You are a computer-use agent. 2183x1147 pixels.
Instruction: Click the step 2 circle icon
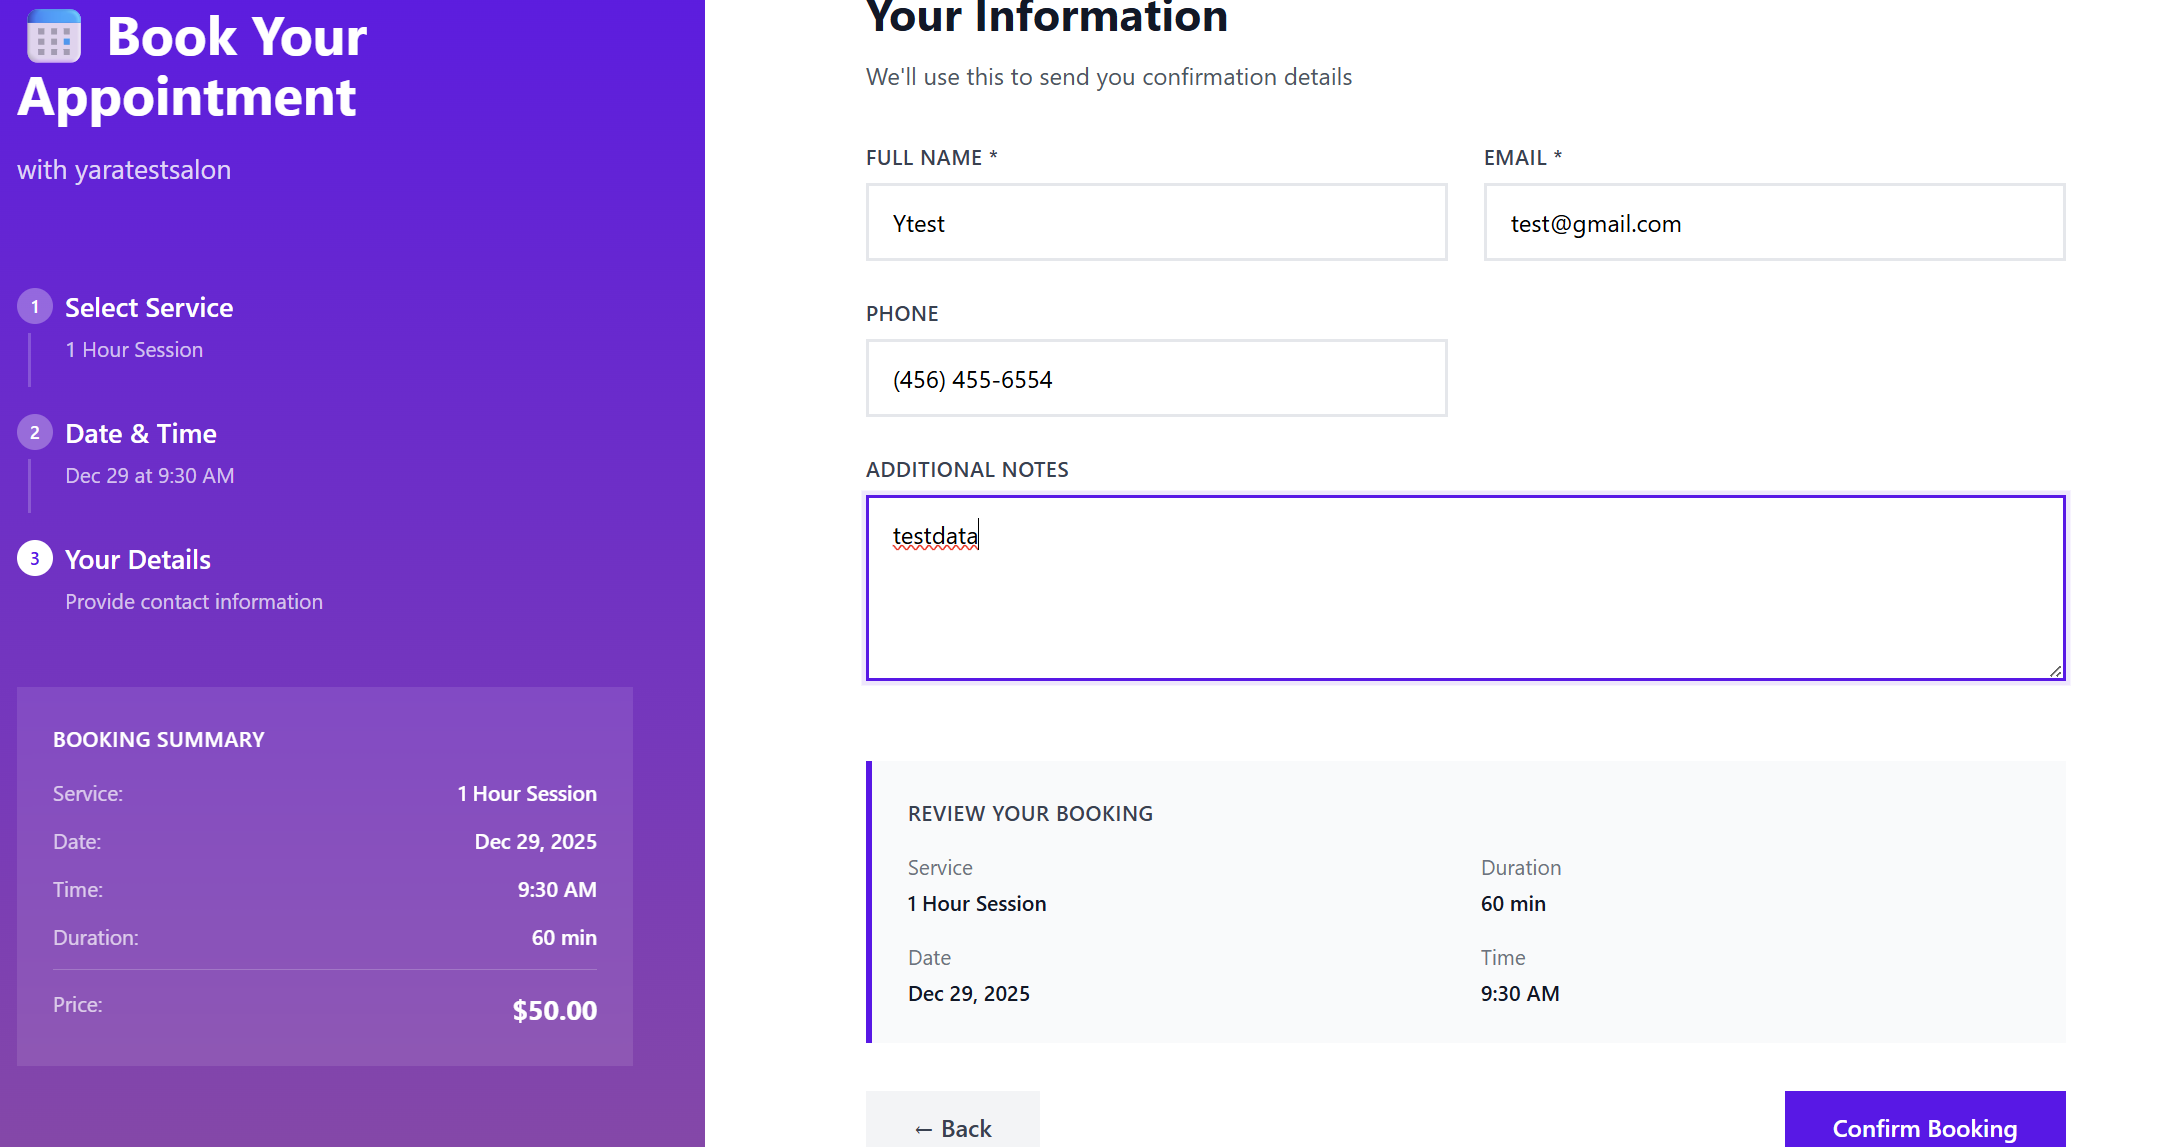click(35, 433)
